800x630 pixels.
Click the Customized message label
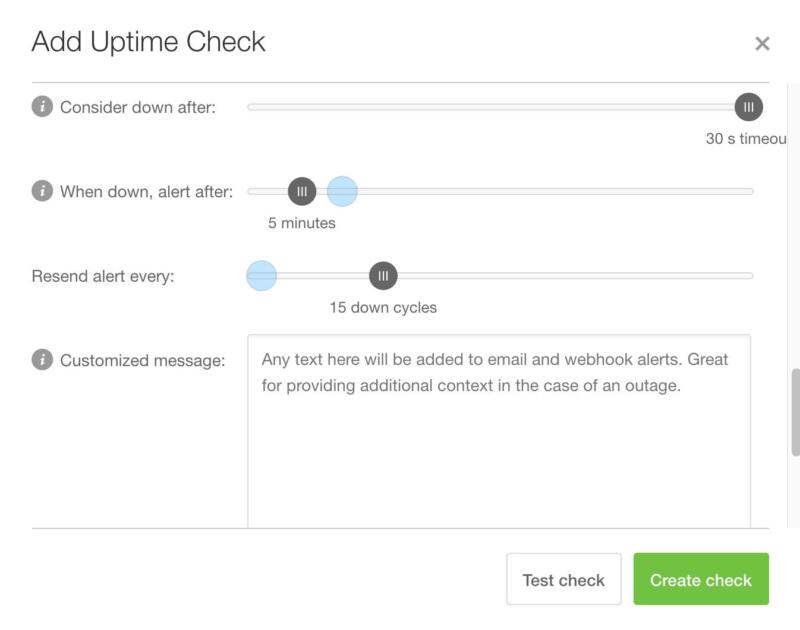click(x=142, y=360)
